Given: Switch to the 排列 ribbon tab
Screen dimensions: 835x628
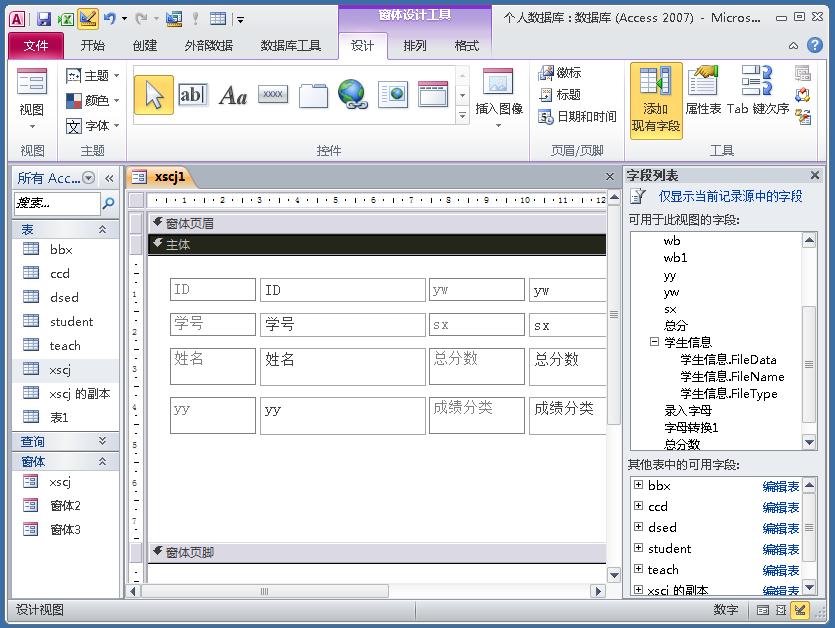Looking at the screenshot, I should click(413, 45).
